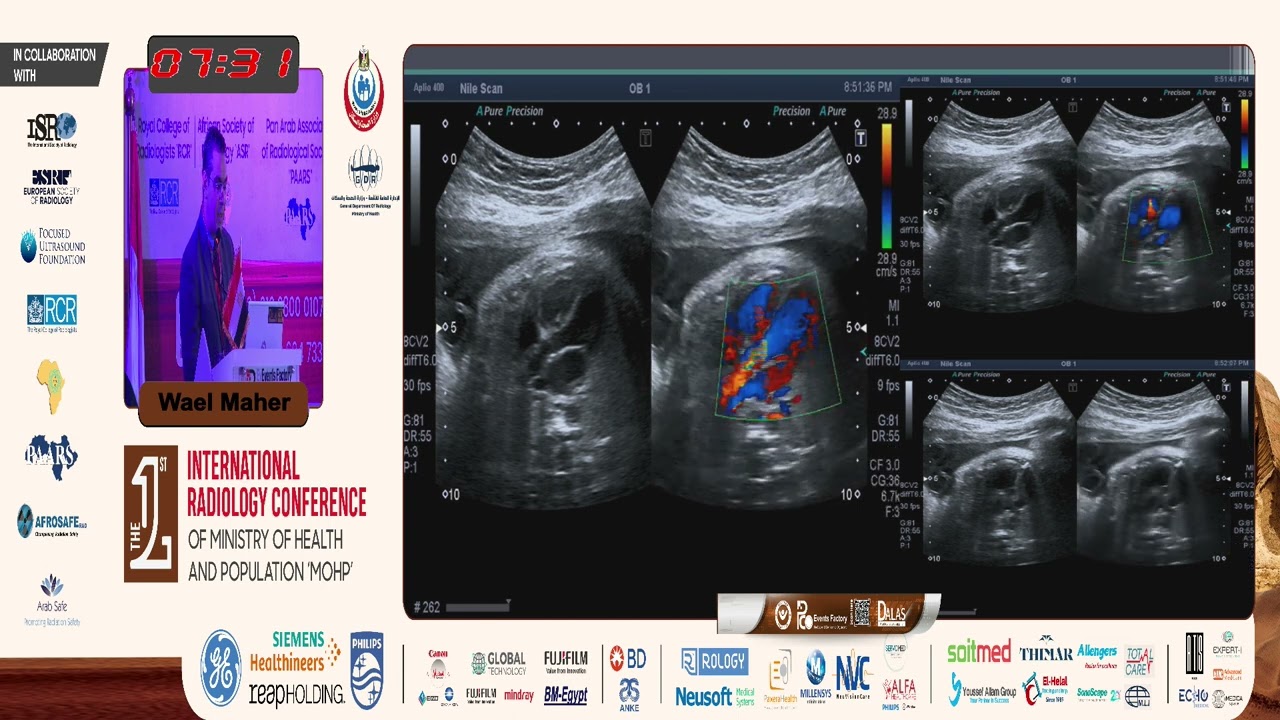This screenshot has height=720, width=1280.
Task: Click the ISR logo in the collaboration sidebar
Action: tap(51, 129)
